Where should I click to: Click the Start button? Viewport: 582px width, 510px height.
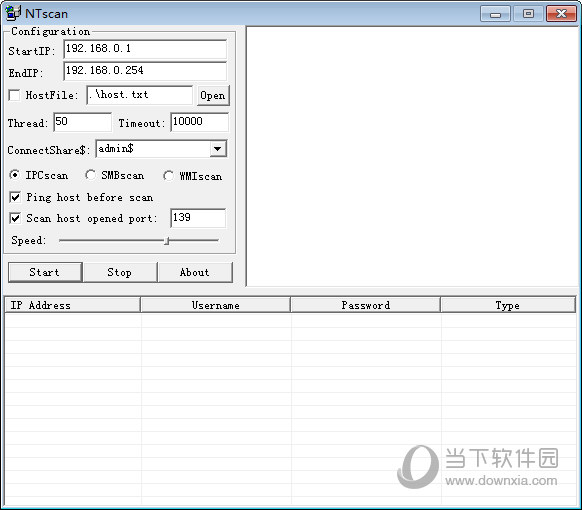click(x=45, y=272)
